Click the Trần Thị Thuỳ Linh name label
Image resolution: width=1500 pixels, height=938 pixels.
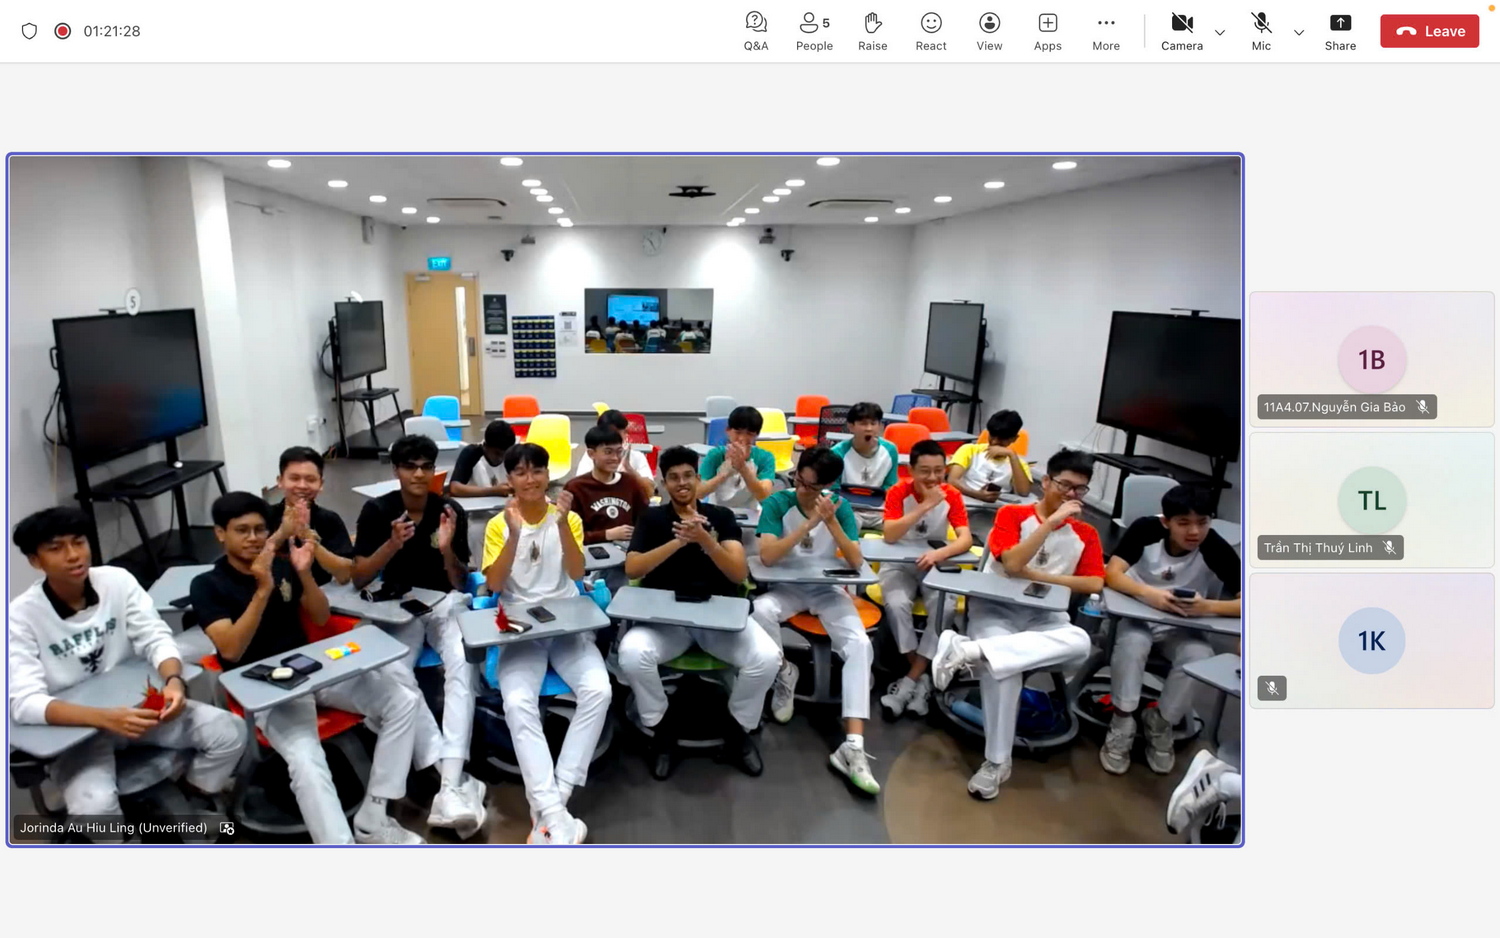(1318, 548)
